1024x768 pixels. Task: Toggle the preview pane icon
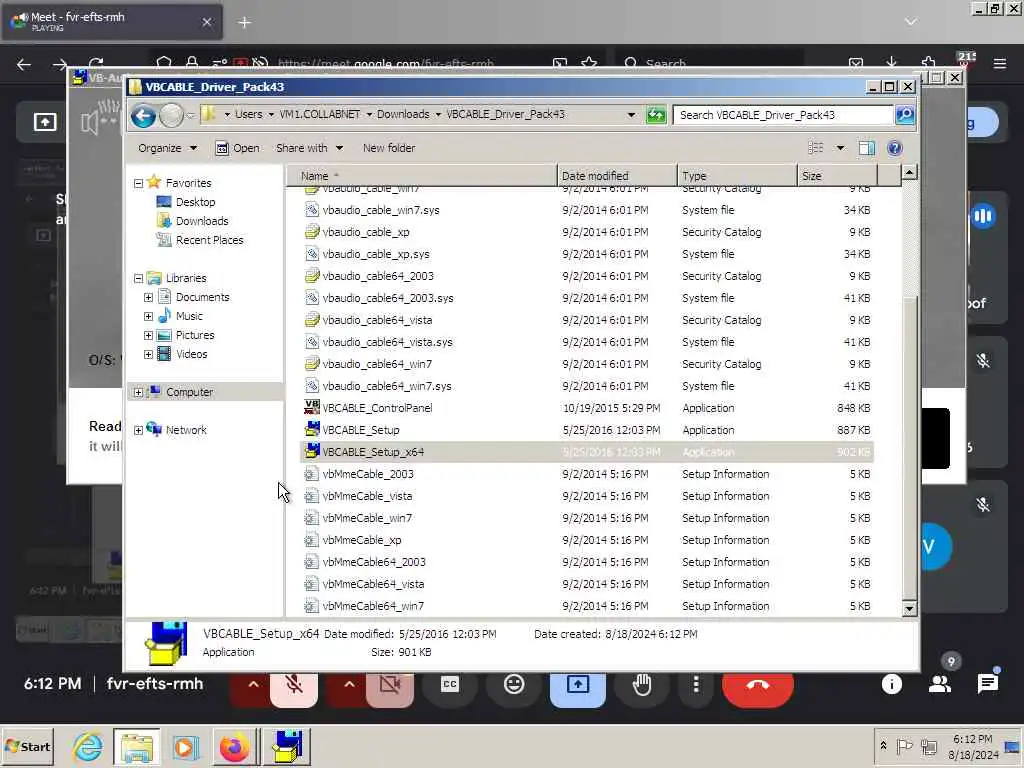click(x=867, y=148)
